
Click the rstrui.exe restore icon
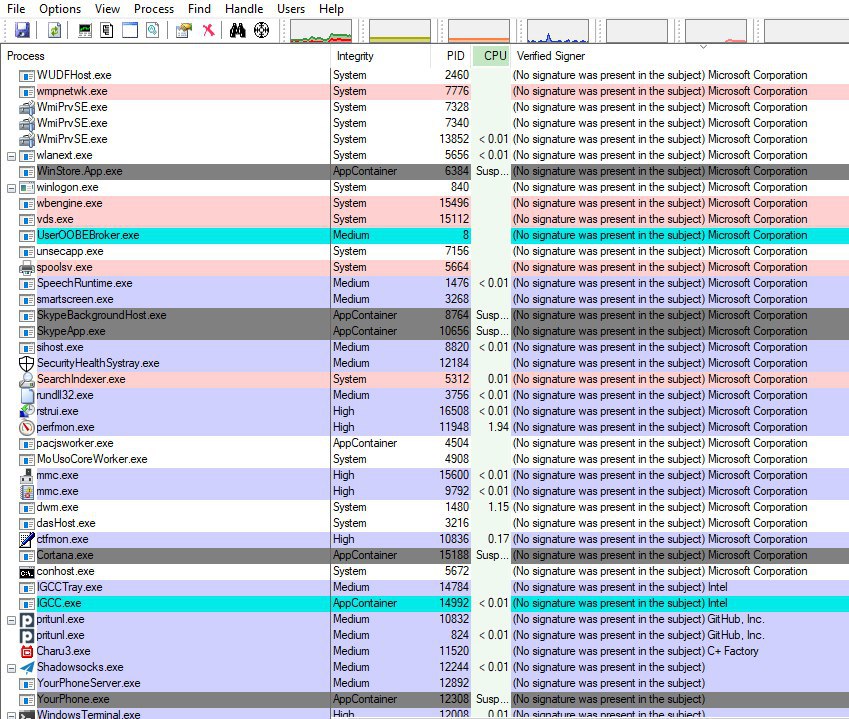click(27, 411)
